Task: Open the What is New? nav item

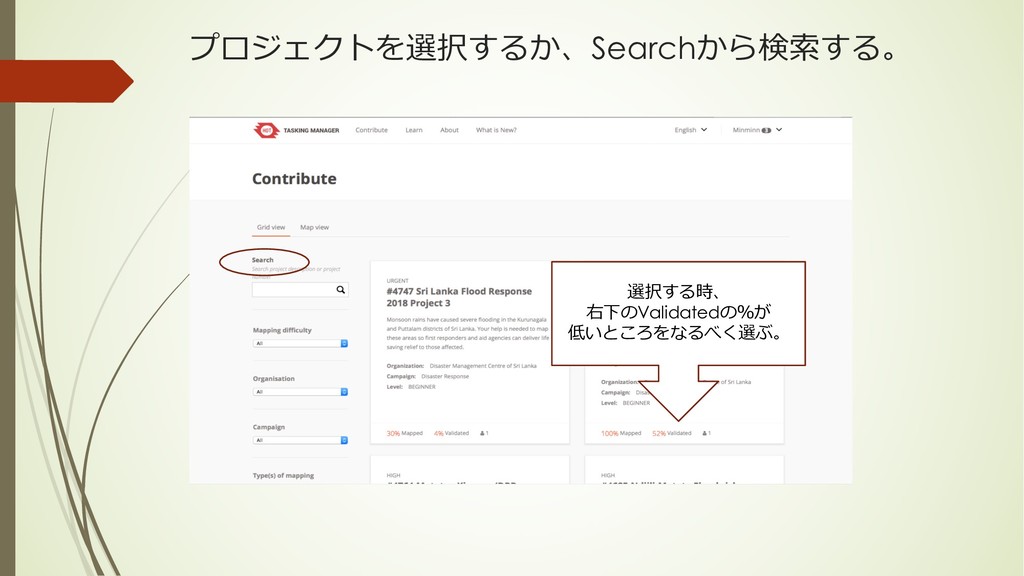Action: 496,130
